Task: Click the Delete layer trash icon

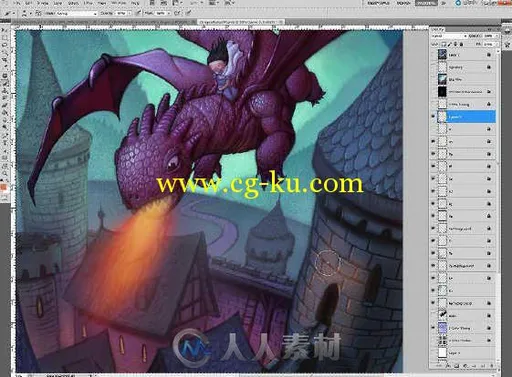Action: pyautogui.click(x=491, y=366)
